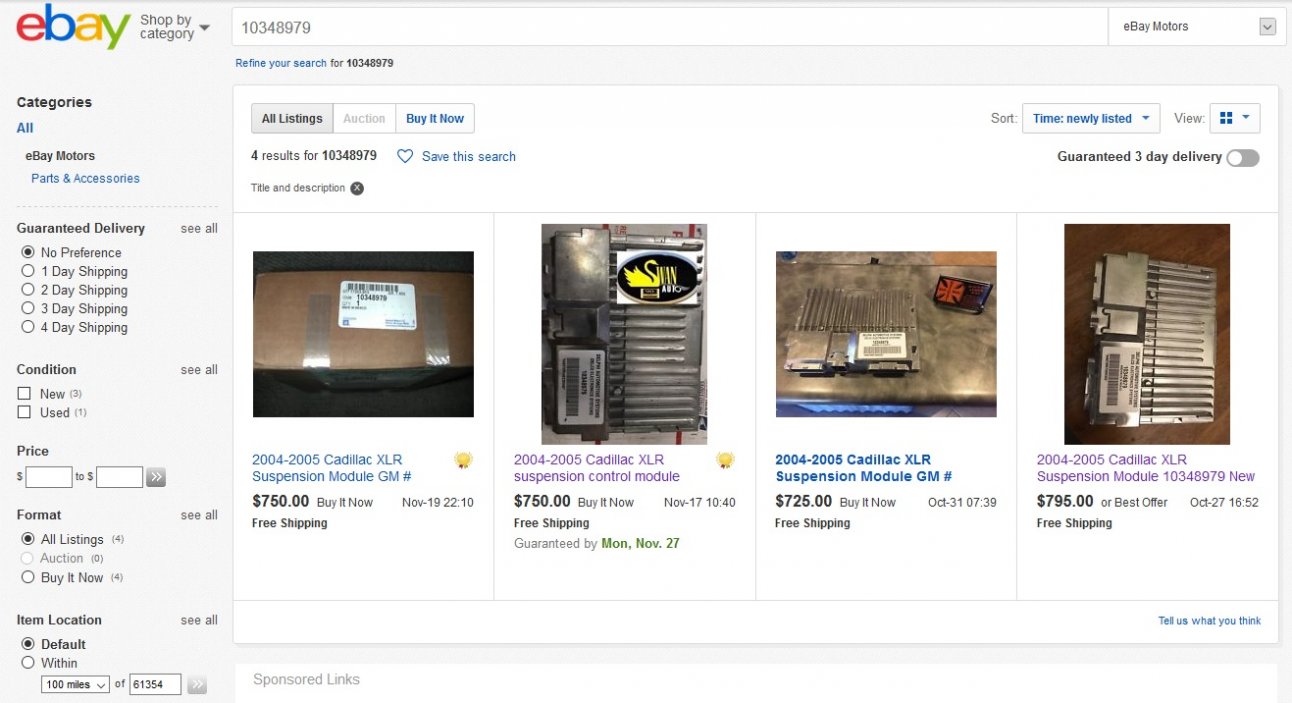Click the top rated badge on Nov-17 listing
The image size is (1292, 703).
point(725,461)
